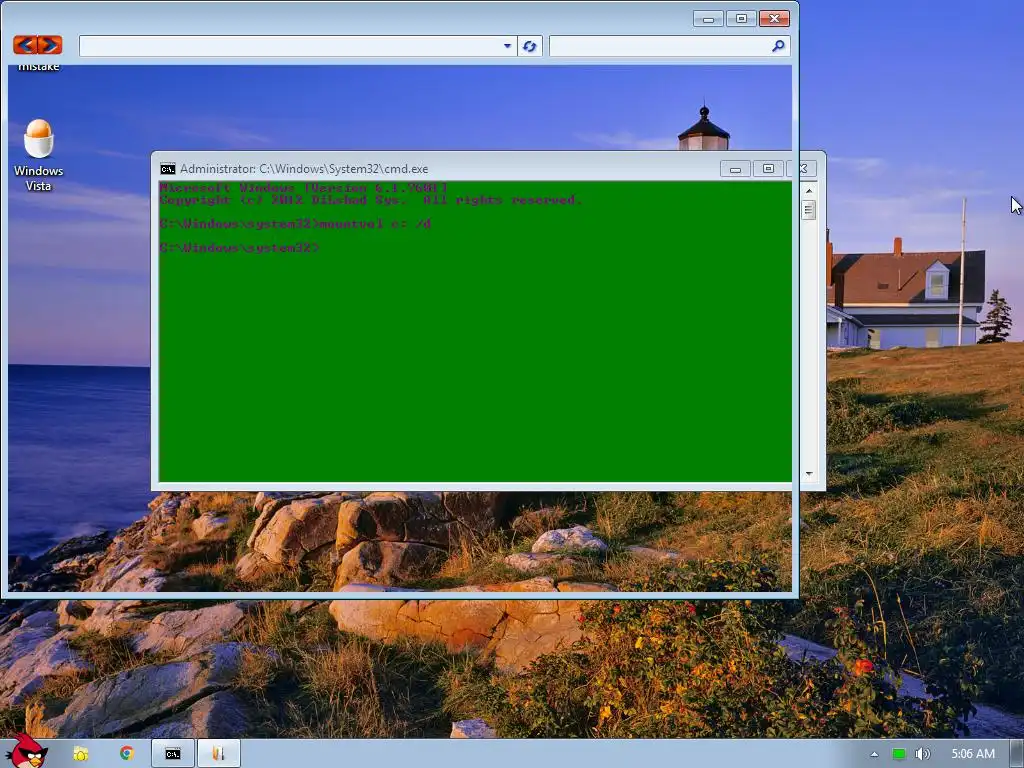Image resolution: width=1024 pixels, height=768 pixels.
Task: Open the cmd.exe title bar system icon
Action: 168,169
